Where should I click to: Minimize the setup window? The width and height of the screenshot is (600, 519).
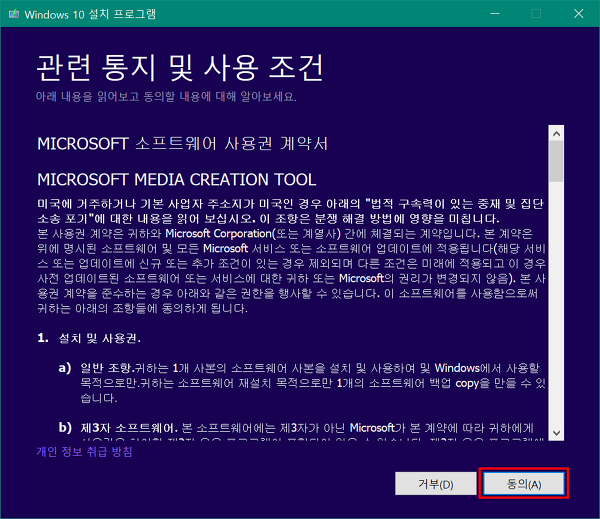[495, 14]
